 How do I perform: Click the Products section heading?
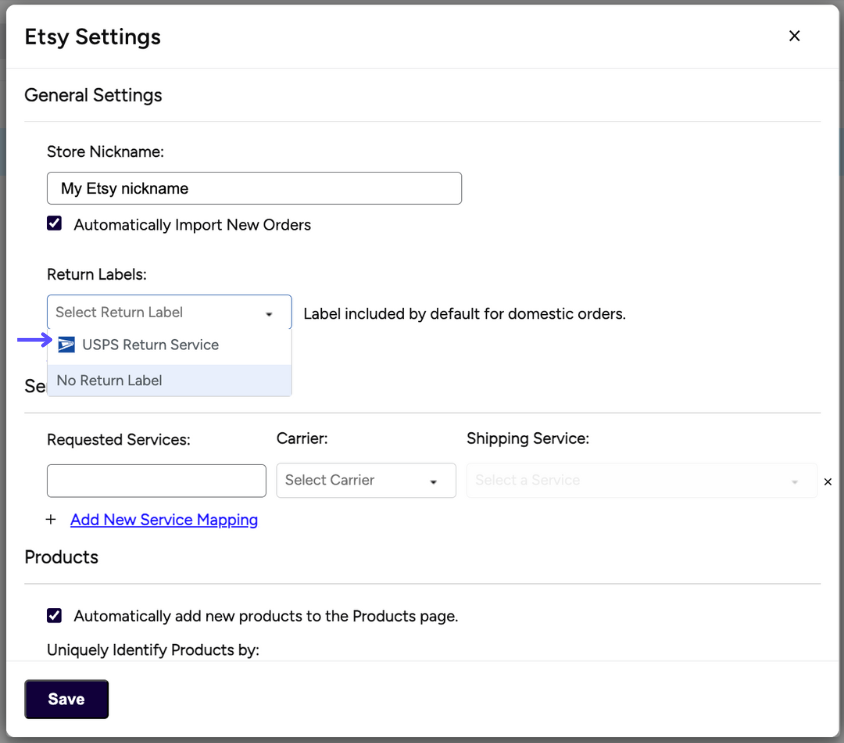click(x=61, y=557)
